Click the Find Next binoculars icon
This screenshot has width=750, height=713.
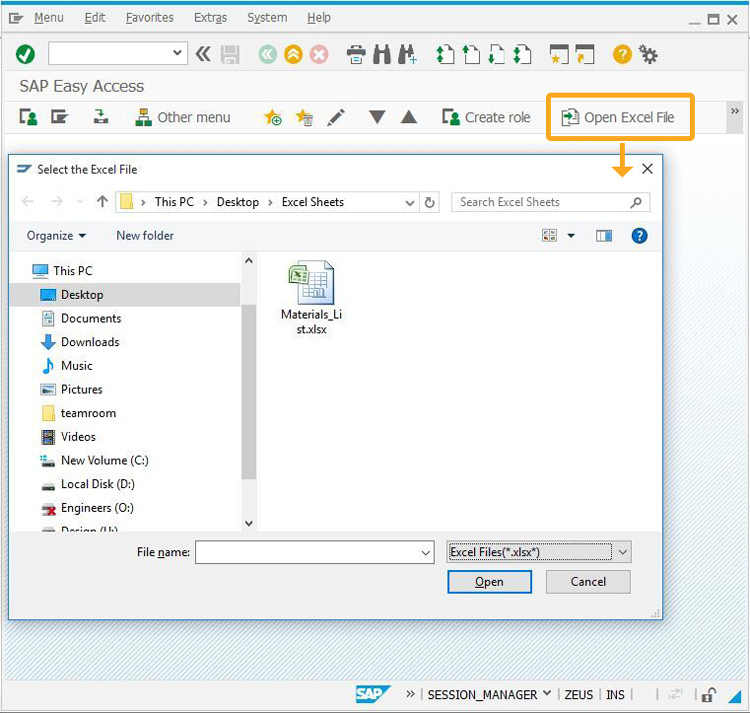(x=408, y=54)
